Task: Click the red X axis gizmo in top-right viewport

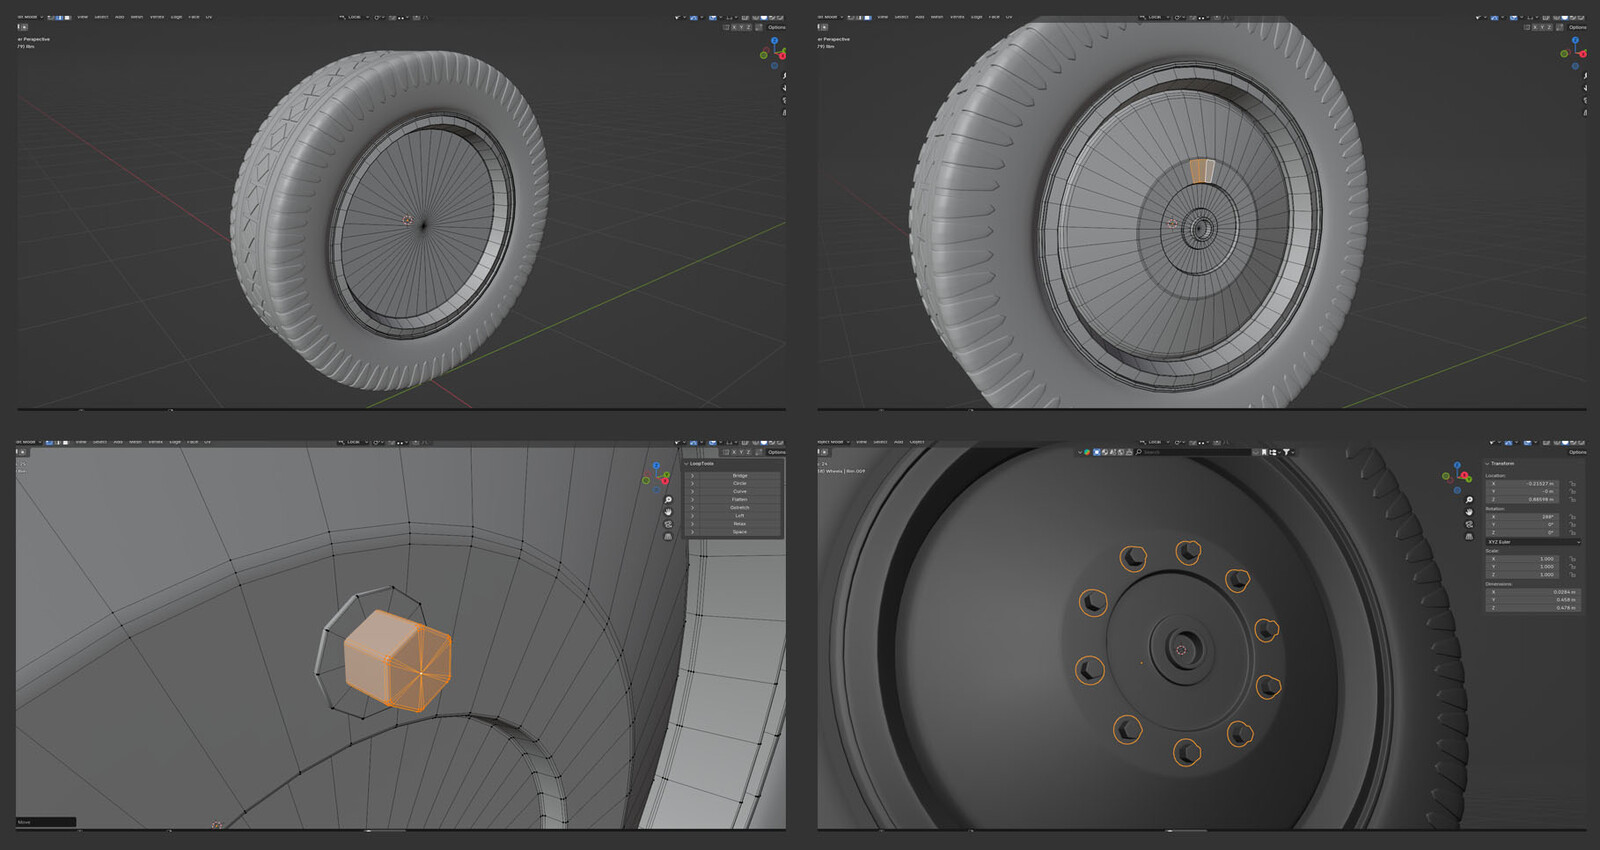Action: point(1583,54)
